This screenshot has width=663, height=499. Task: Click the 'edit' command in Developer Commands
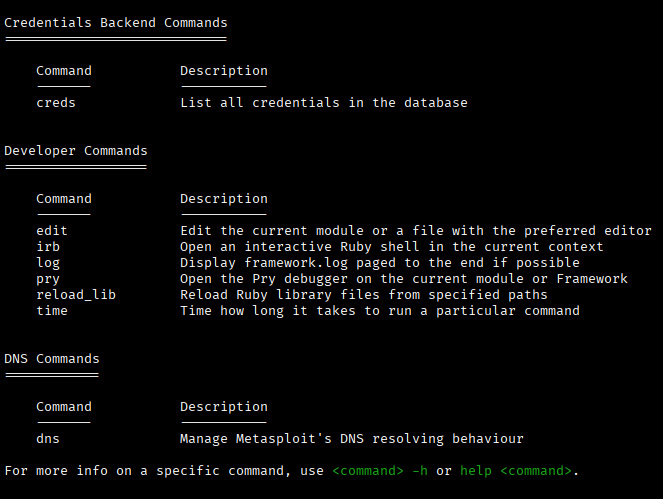point(52,231)
